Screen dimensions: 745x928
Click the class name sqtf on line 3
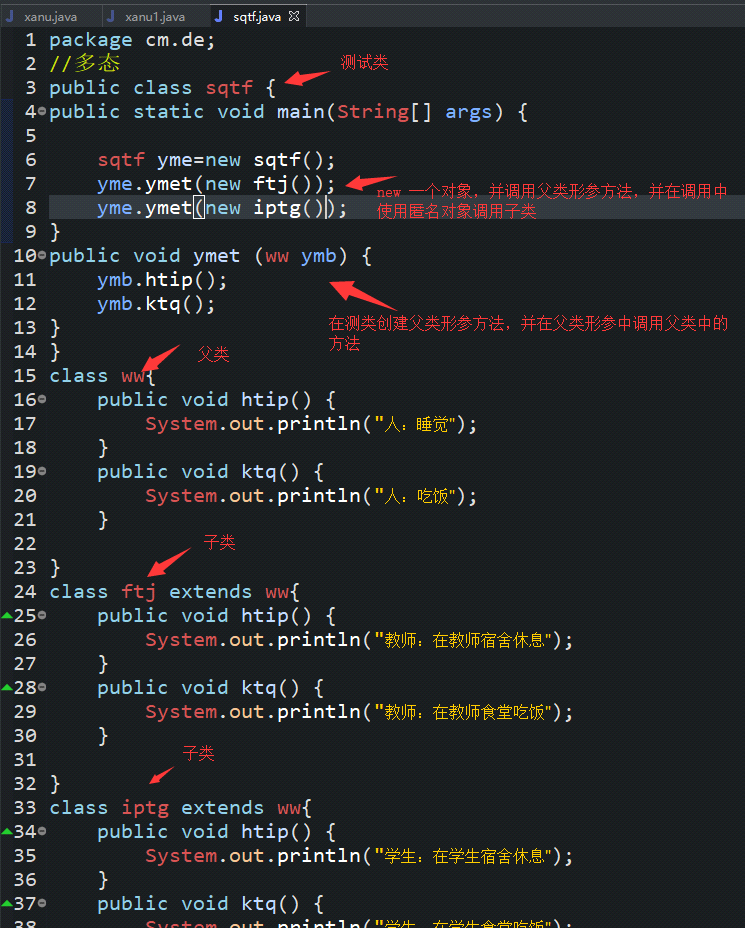pos(229,88)
